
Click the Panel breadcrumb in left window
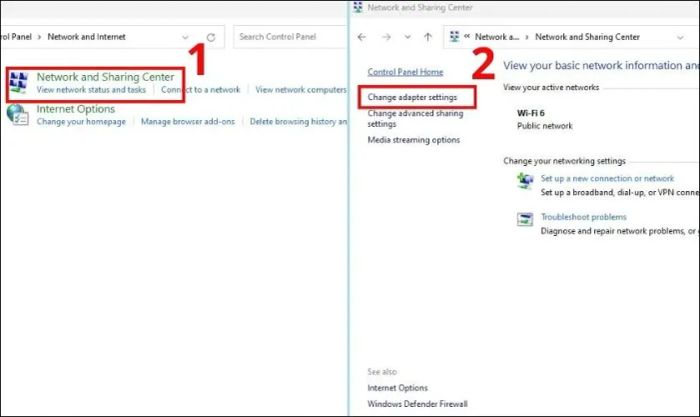click(16, 37)
